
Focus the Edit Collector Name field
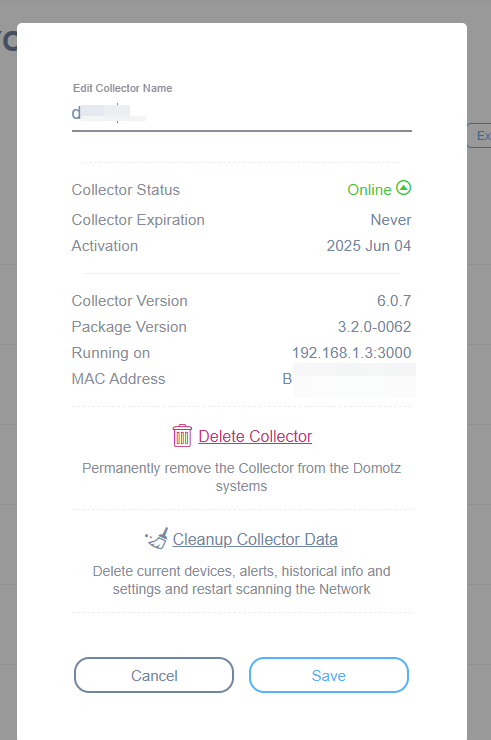[242, 114]
